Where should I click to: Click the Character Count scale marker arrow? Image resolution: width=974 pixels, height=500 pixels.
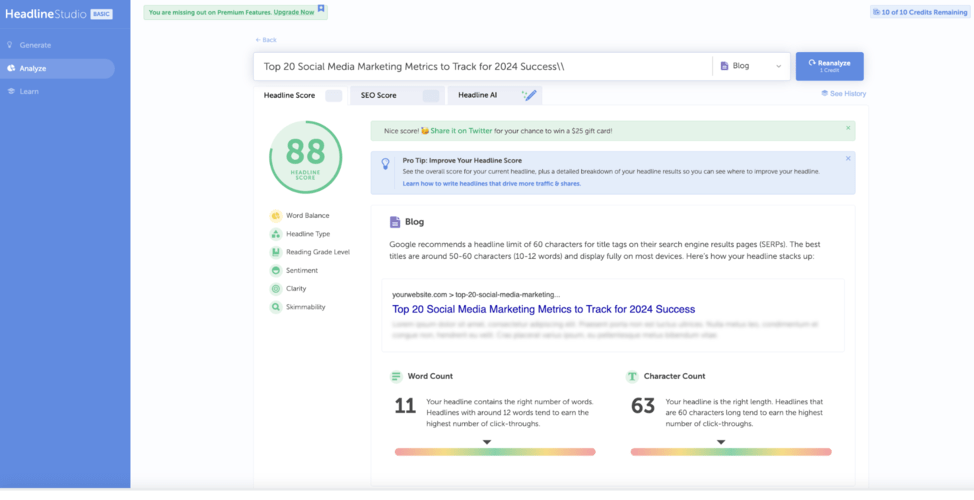pyautogui.click(x=721, y=442)
